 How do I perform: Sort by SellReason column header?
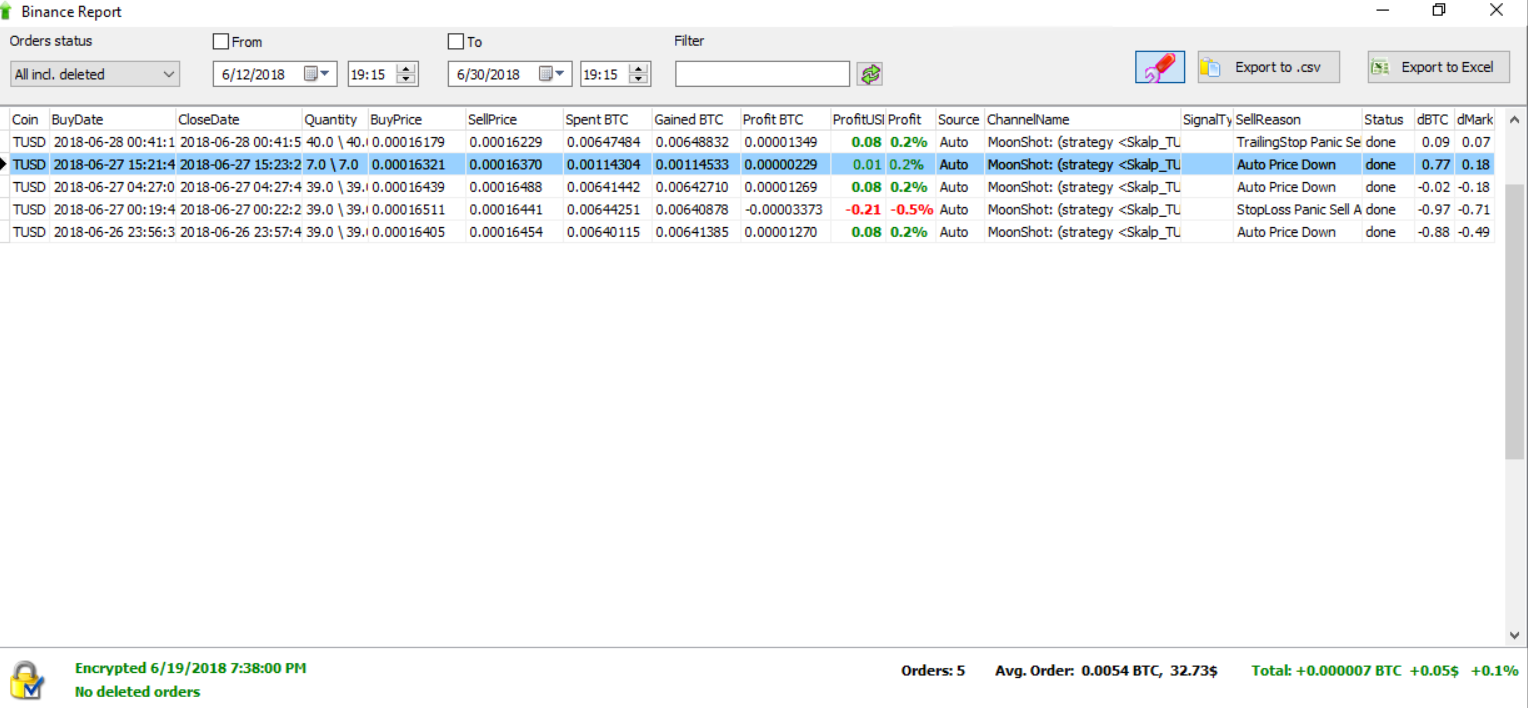click(1297, 119)
